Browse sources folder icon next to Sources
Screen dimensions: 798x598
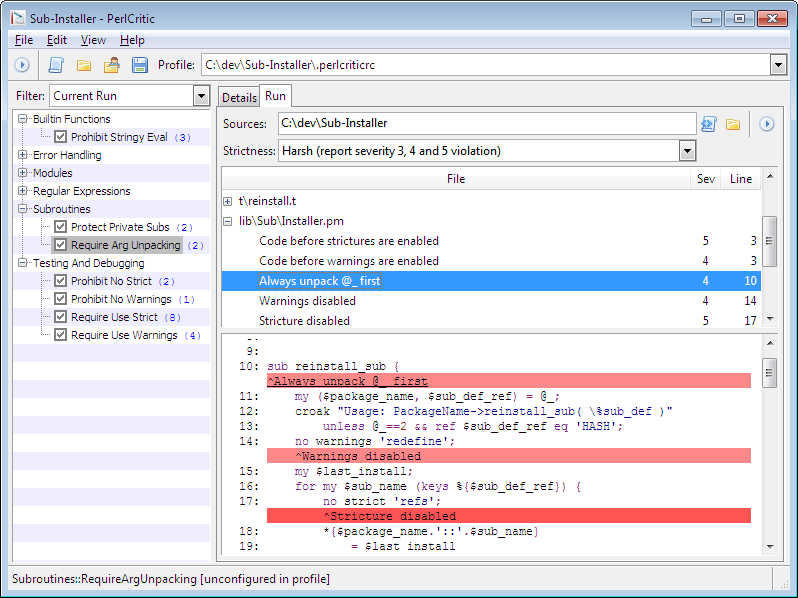click(x=733, y=124)
